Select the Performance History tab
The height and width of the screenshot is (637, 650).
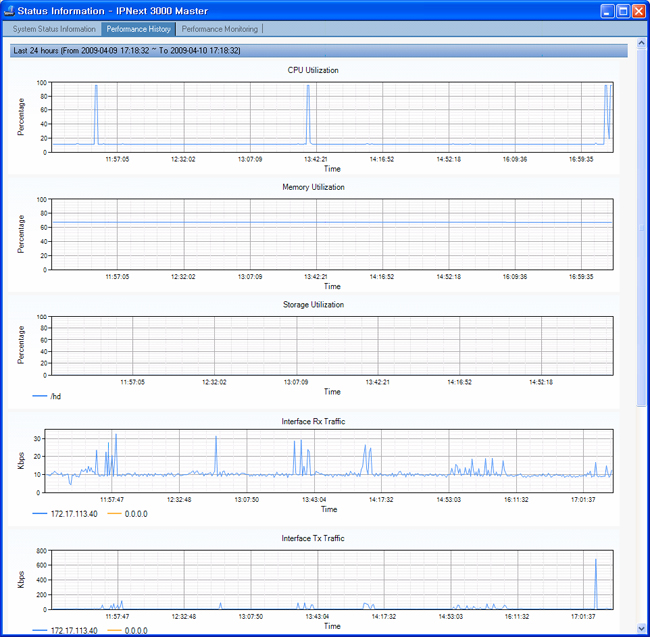138,29
